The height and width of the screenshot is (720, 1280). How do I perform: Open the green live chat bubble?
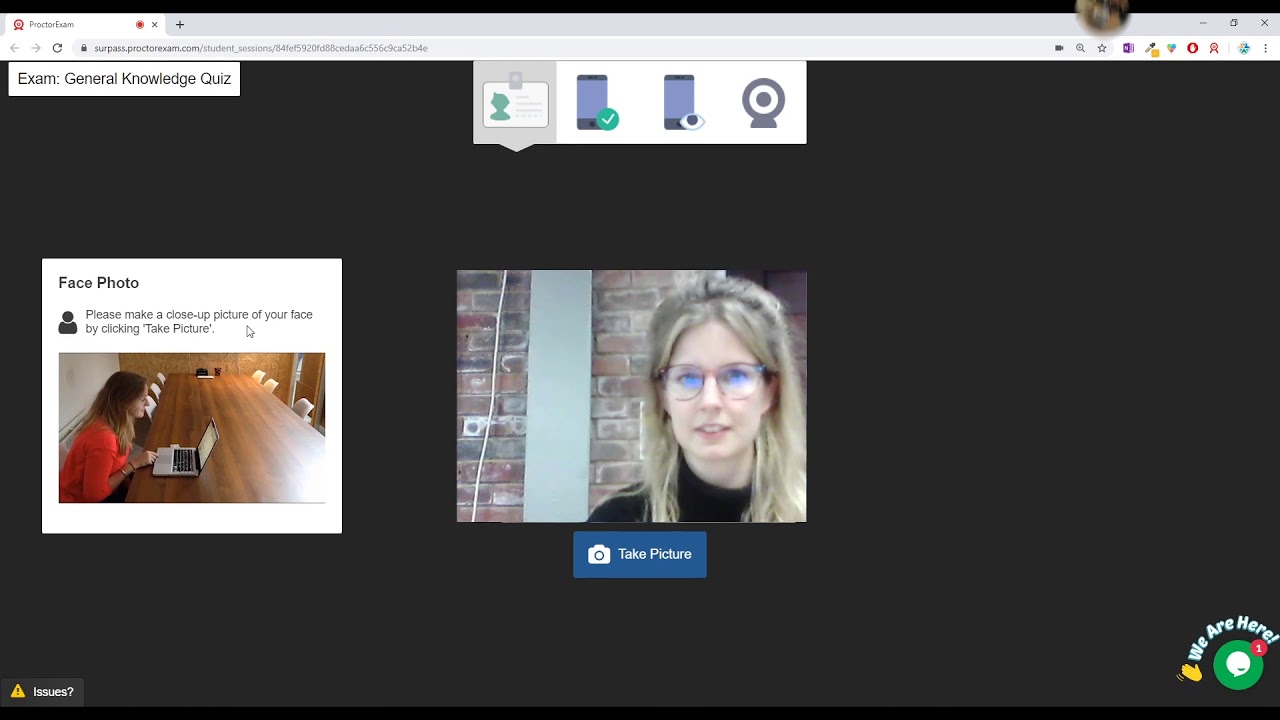click(x=1237, y=665)
